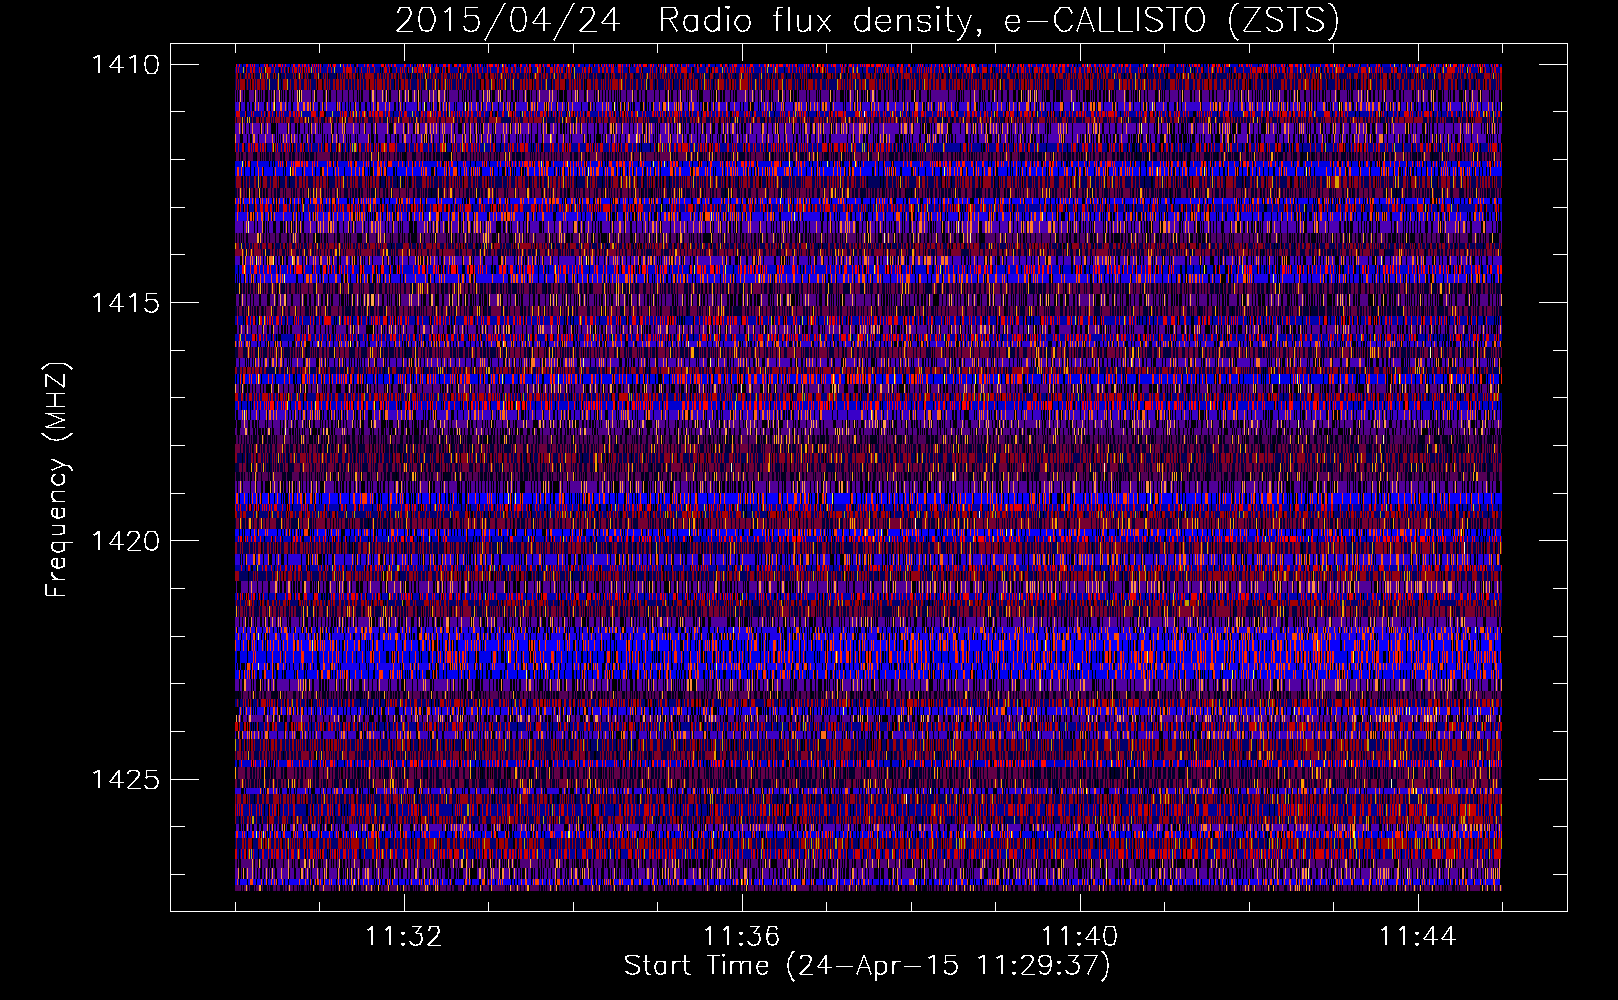Click the 11:44 time tick label
The width and height of the screenshot is (1618, 1000).
pyautogui.click(x=1418, y=937)
